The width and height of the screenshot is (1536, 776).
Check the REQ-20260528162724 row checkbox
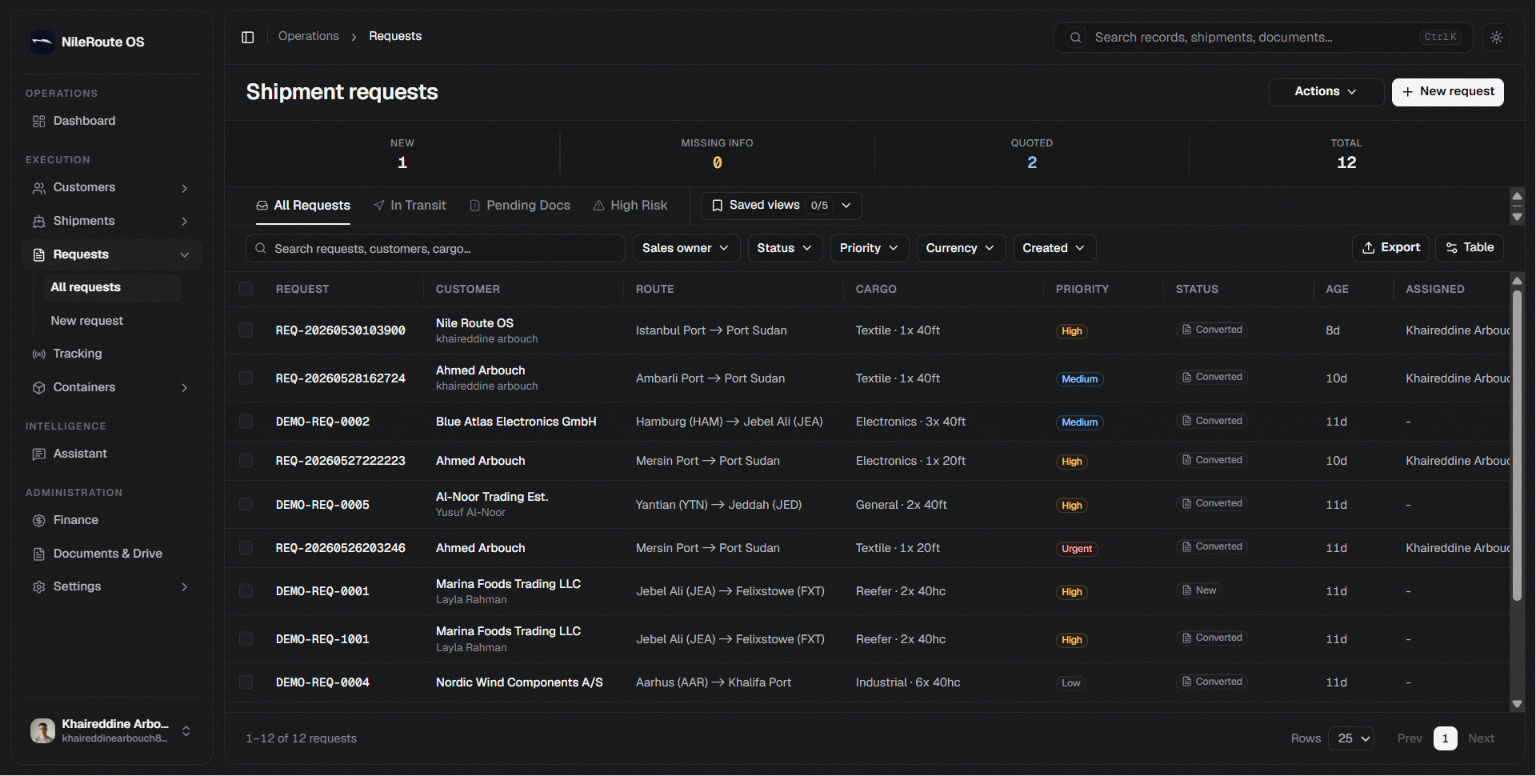point(246,378)
